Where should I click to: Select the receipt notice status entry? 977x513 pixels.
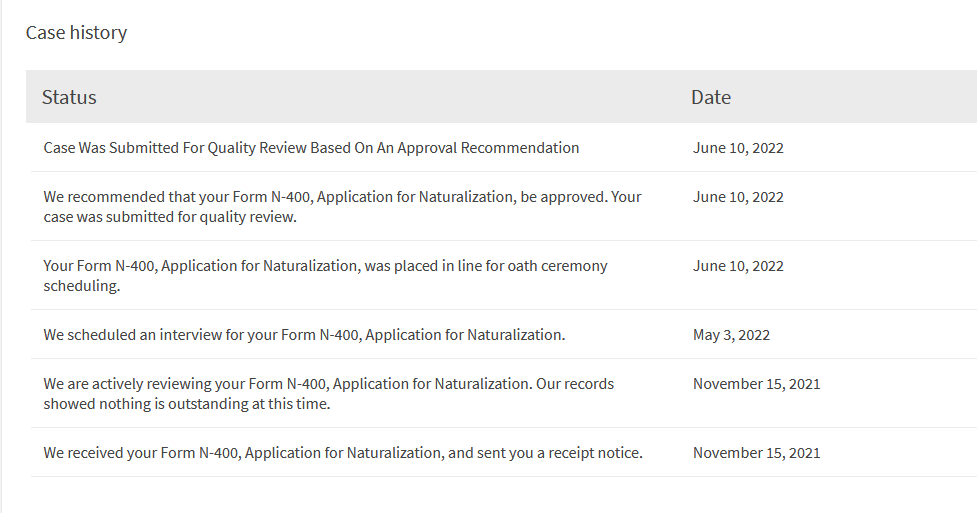[343, 453]
